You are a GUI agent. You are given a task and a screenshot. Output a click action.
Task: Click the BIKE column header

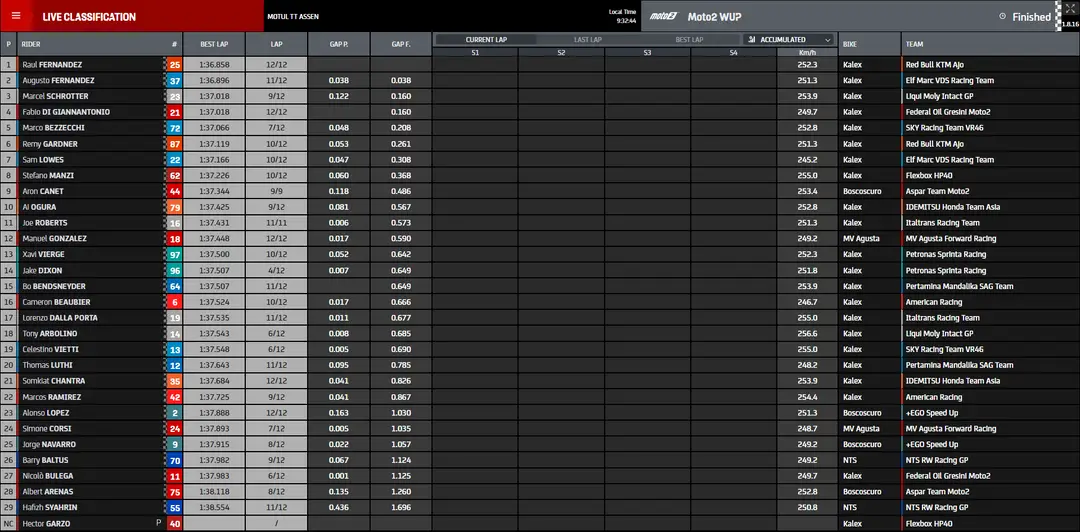[x=850, y=44]
